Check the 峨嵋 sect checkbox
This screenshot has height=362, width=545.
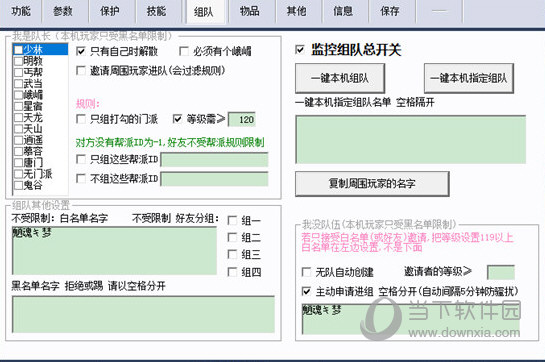[18, 95]
